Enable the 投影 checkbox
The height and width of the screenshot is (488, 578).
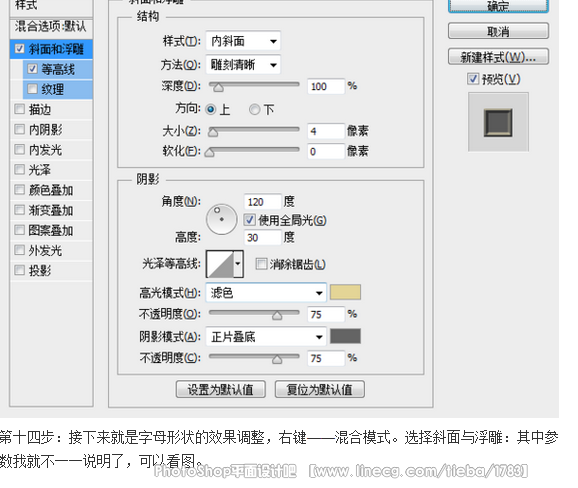19,270
